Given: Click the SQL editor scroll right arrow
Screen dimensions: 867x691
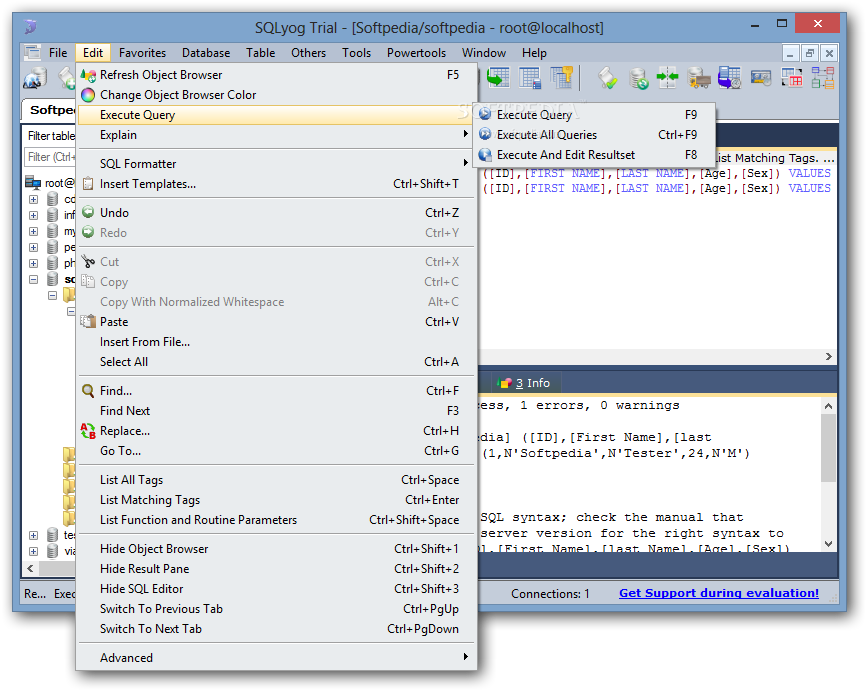Looking at the screenshot, I should click(828, 357).
